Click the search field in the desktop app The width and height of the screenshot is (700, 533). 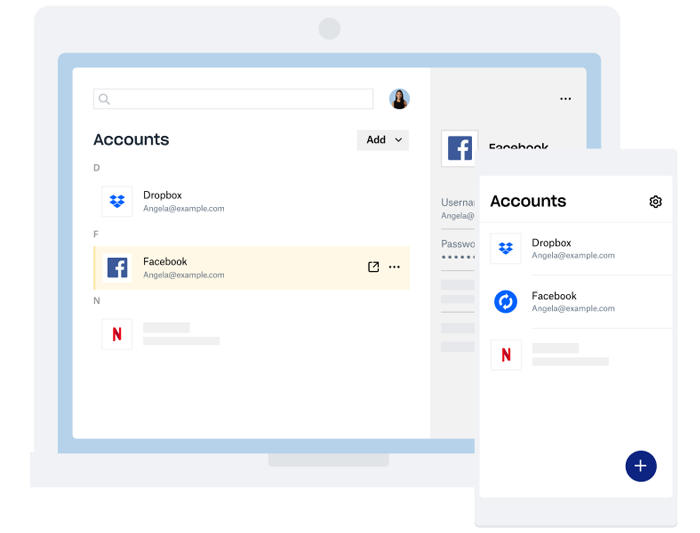(233, 99)
